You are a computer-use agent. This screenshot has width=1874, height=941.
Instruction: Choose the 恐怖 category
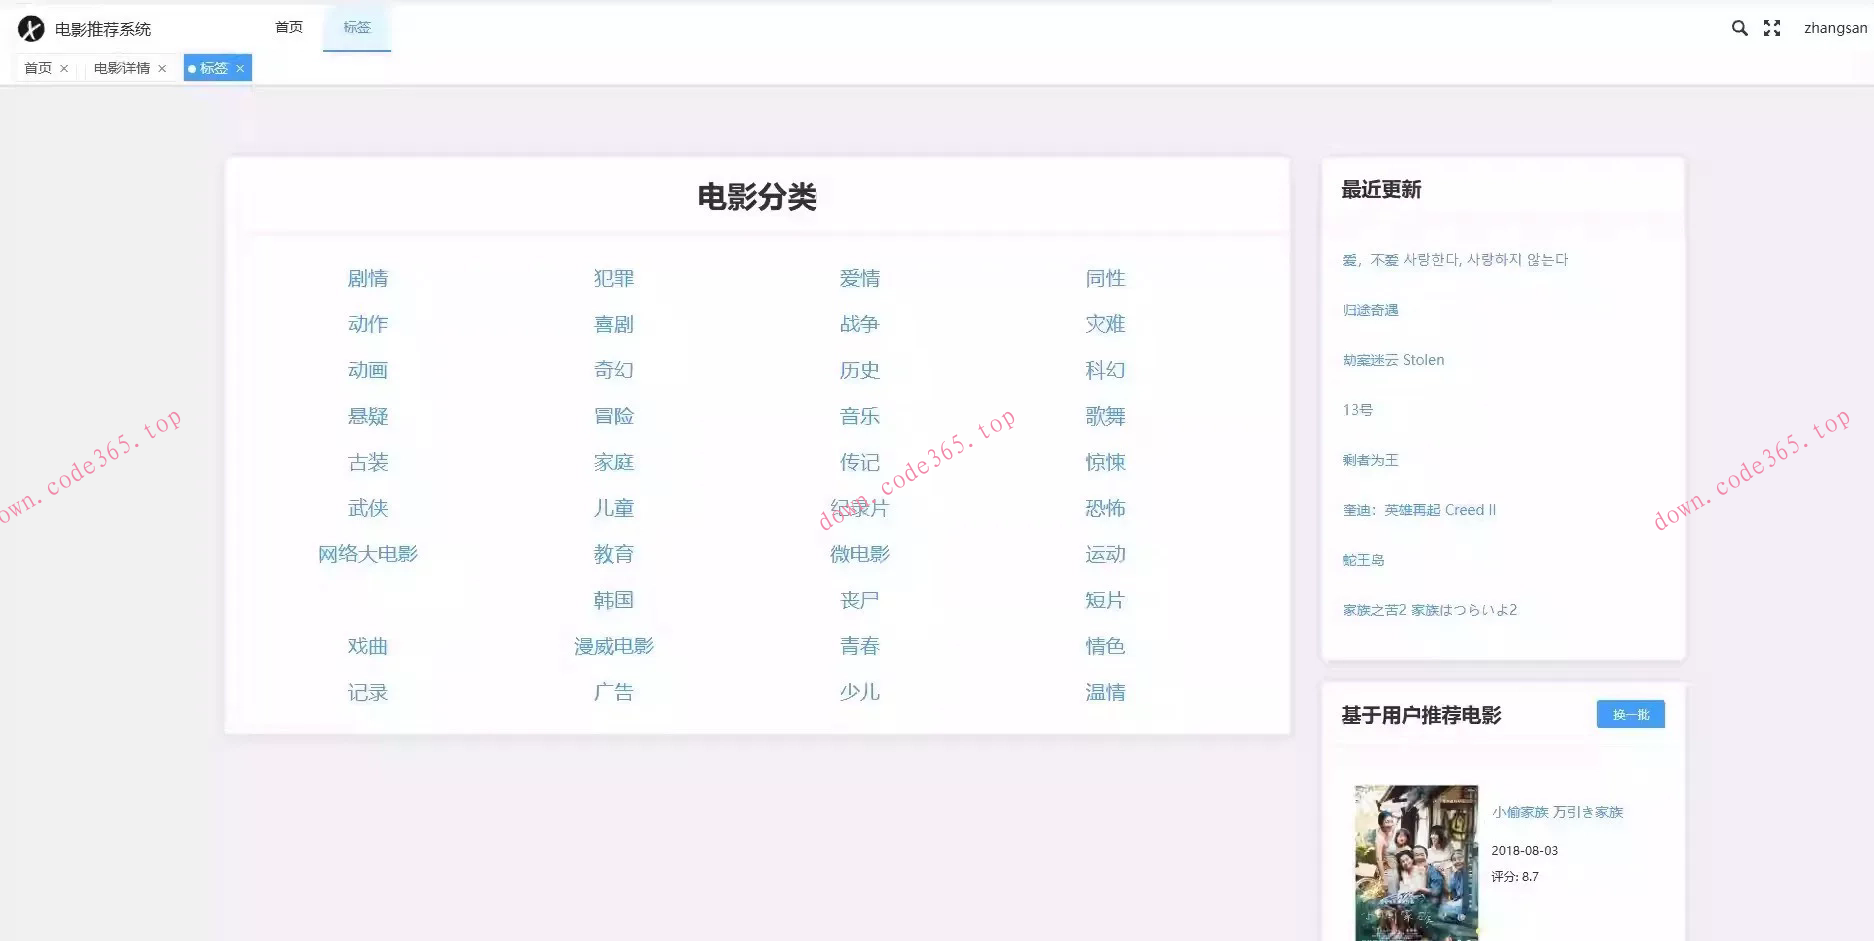1106,508
